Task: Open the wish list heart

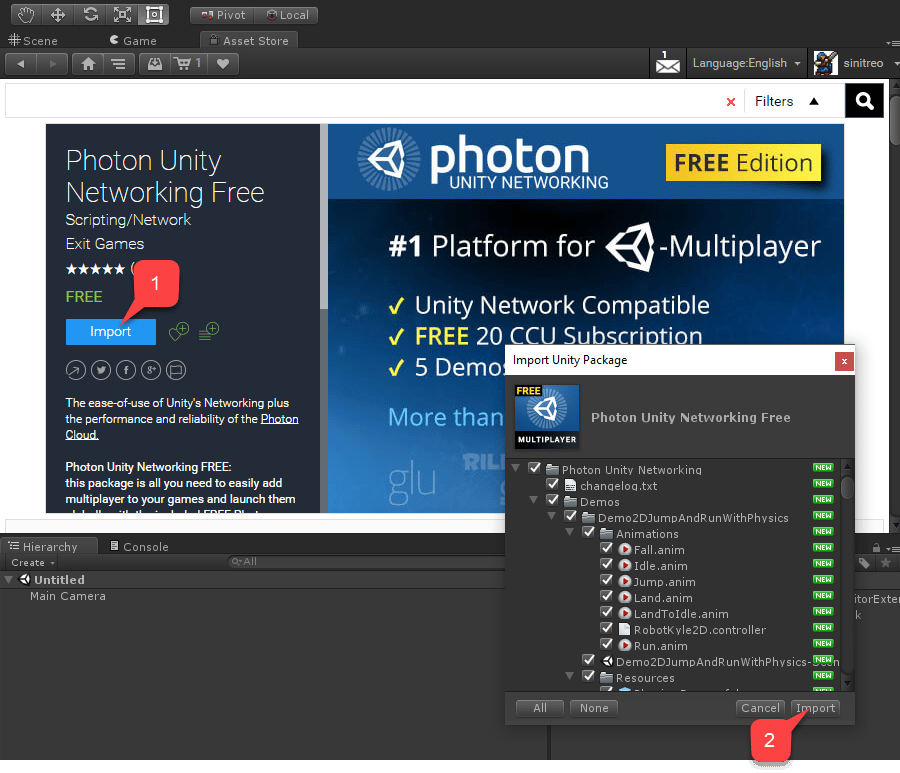Action: click(223, 64)
